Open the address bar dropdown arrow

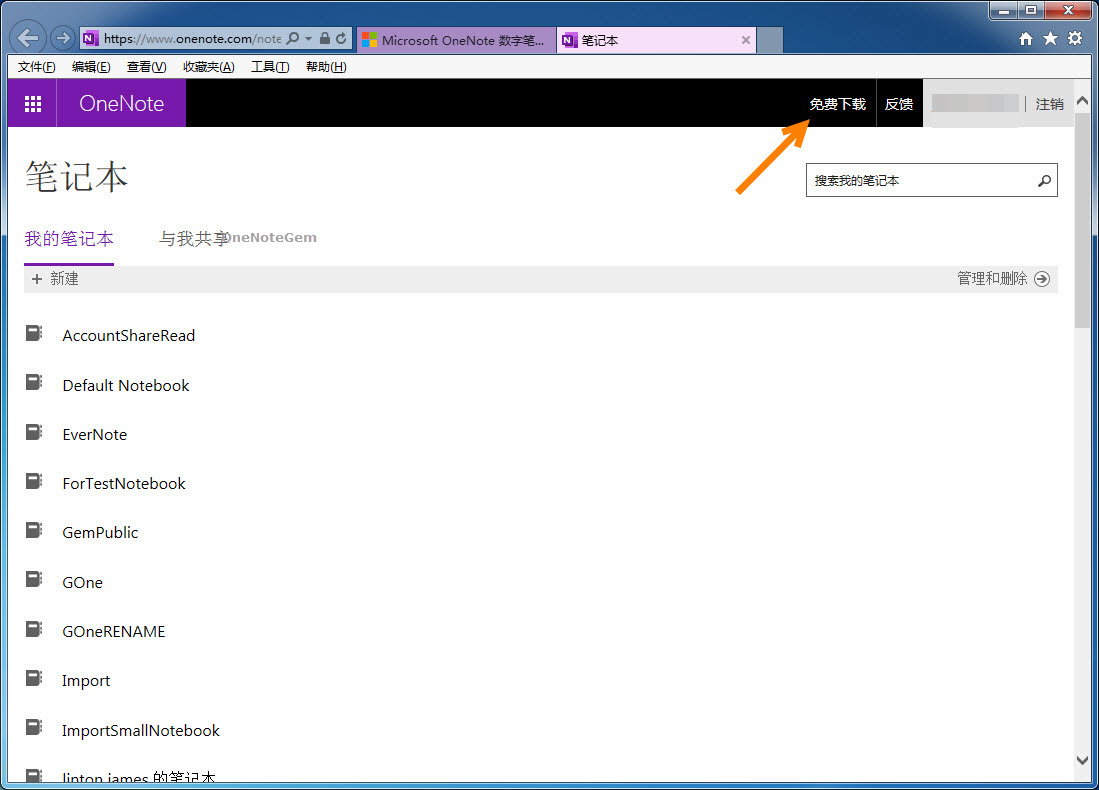(x=308, y=39)
